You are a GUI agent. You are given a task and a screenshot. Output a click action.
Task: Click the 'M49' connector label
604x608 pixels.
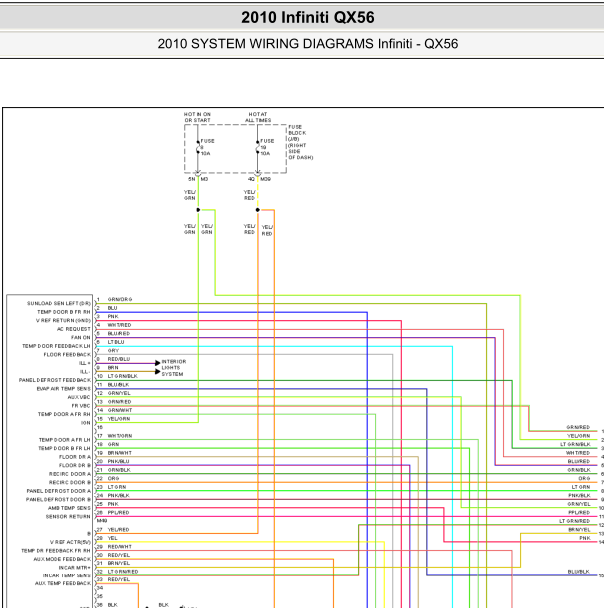coord(102,521)
